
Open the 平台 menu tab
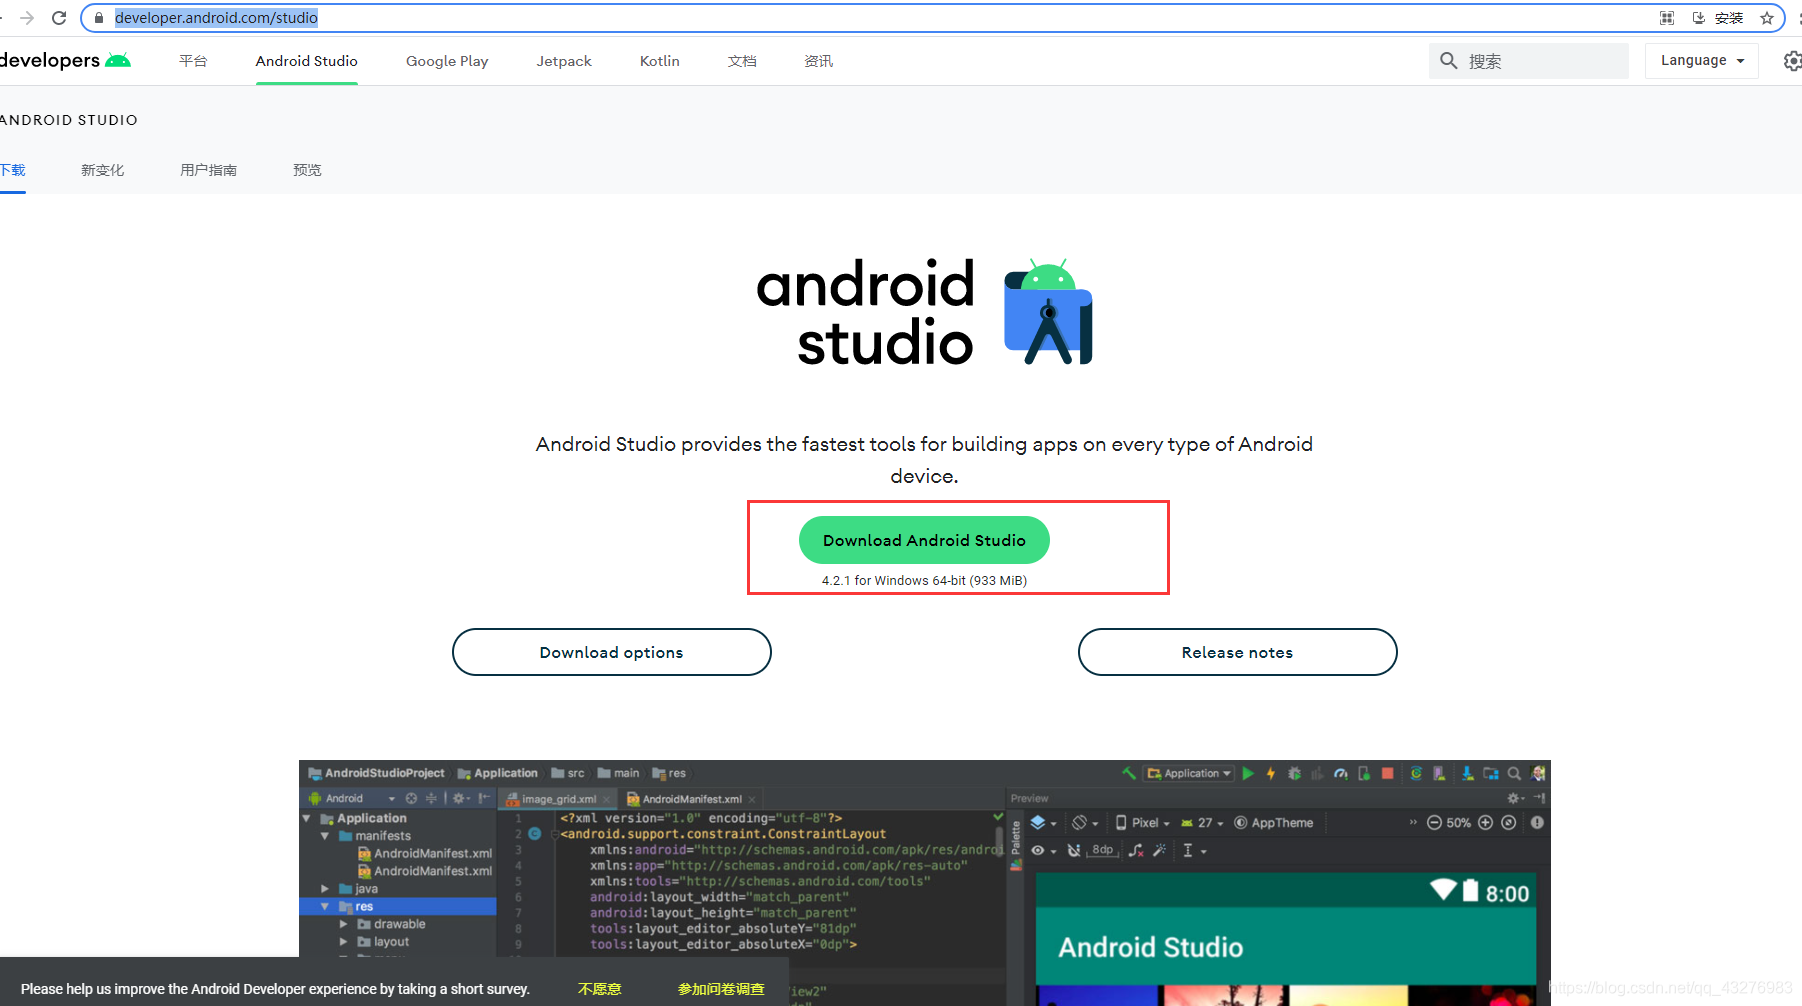193,61
